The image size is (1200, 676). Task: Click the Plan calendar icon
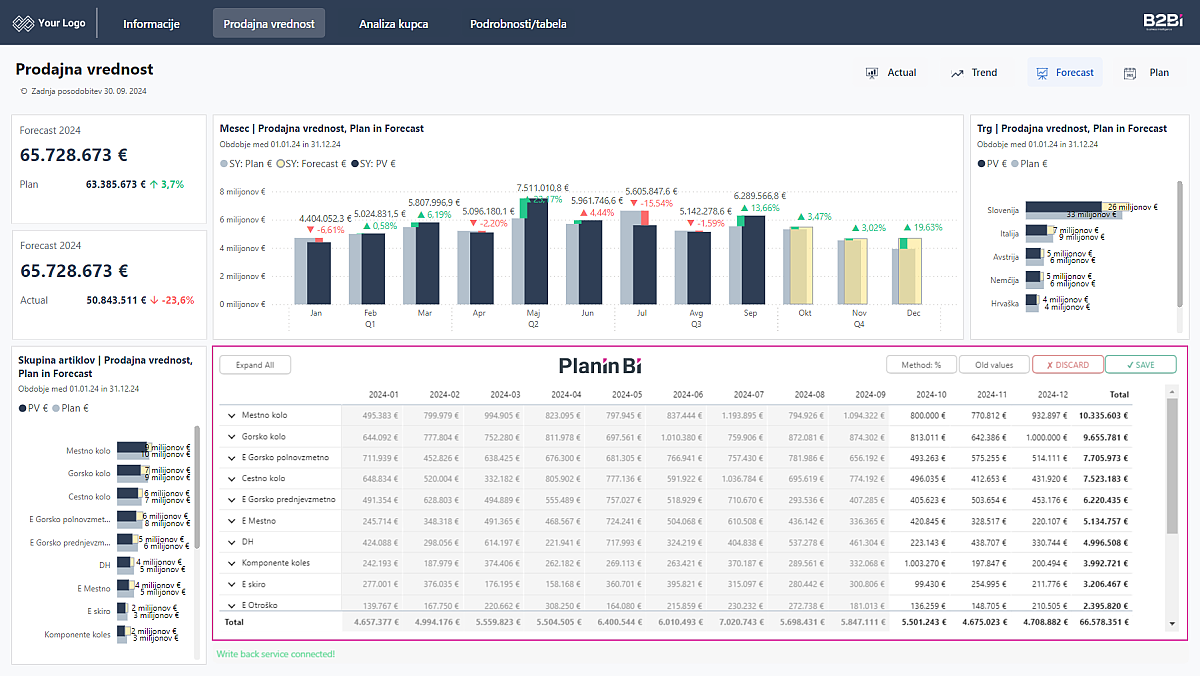tap(1130, 73)
